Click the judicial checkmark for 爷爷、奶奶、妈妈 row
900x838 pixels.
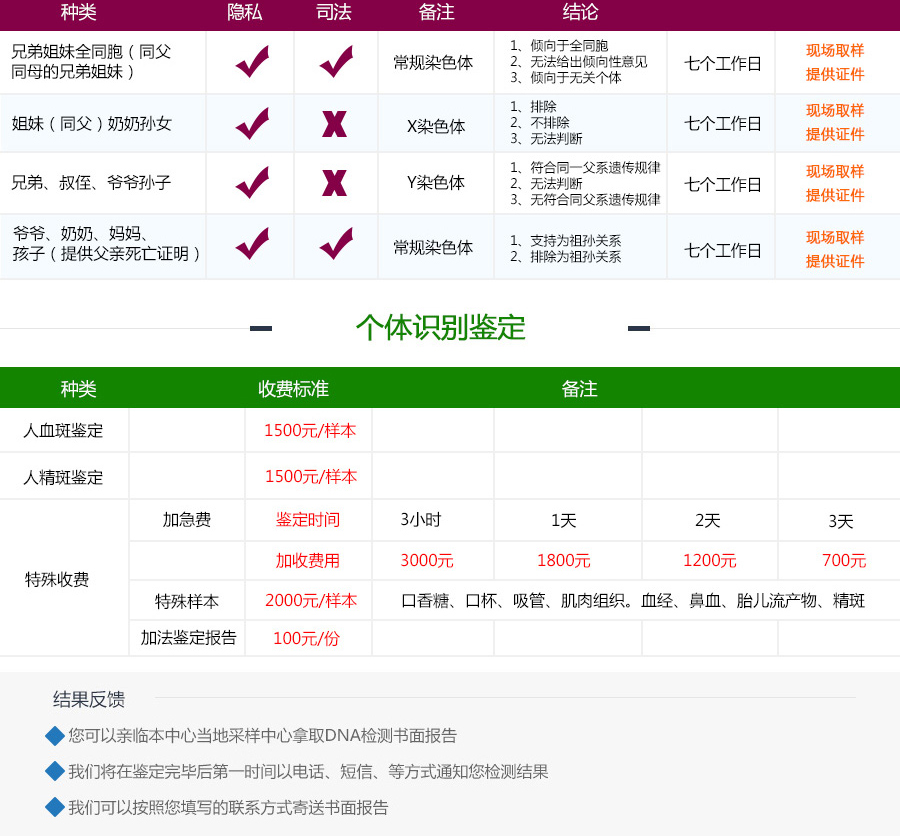336,243
